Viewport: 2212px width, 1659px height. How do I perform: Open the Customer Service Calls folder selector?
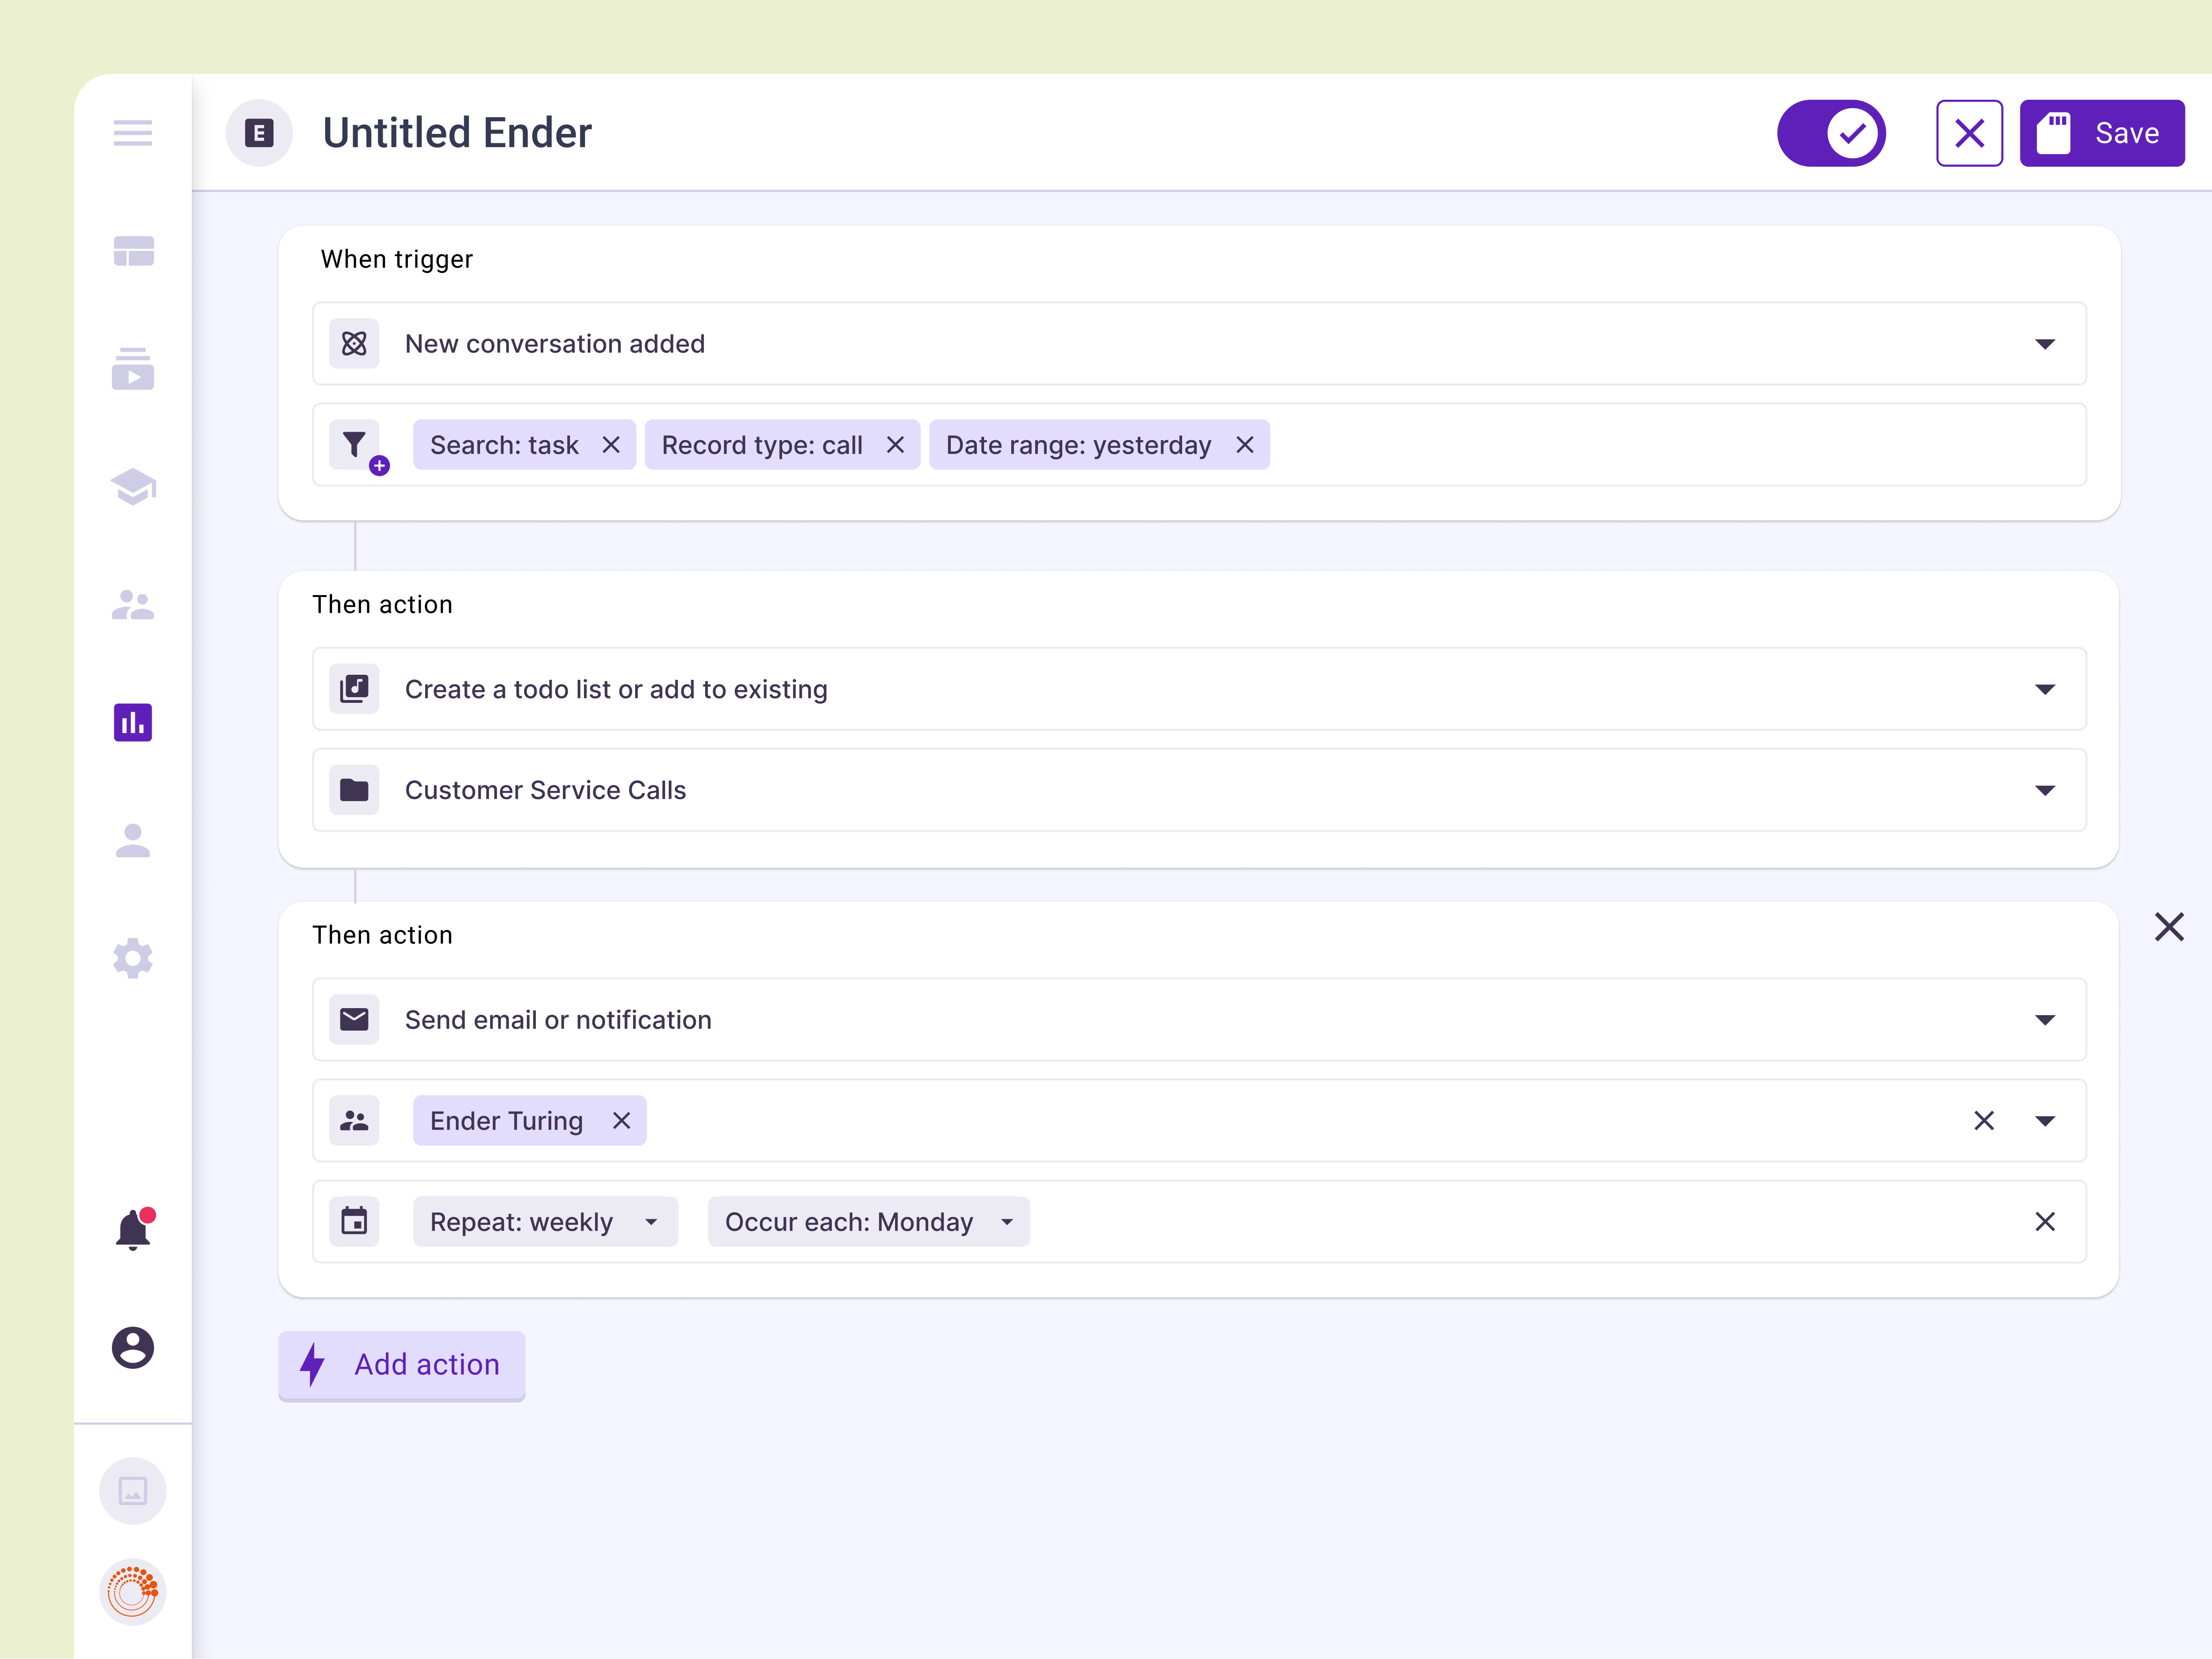(x=2045, y=790)
